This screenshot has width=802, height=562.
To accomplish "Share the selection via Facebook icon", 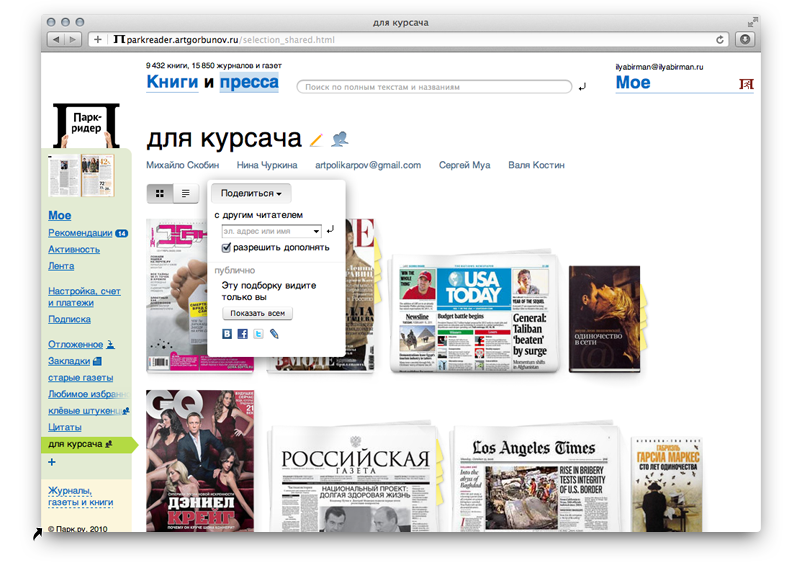I will pyautogui.click(x=242, y=334).
